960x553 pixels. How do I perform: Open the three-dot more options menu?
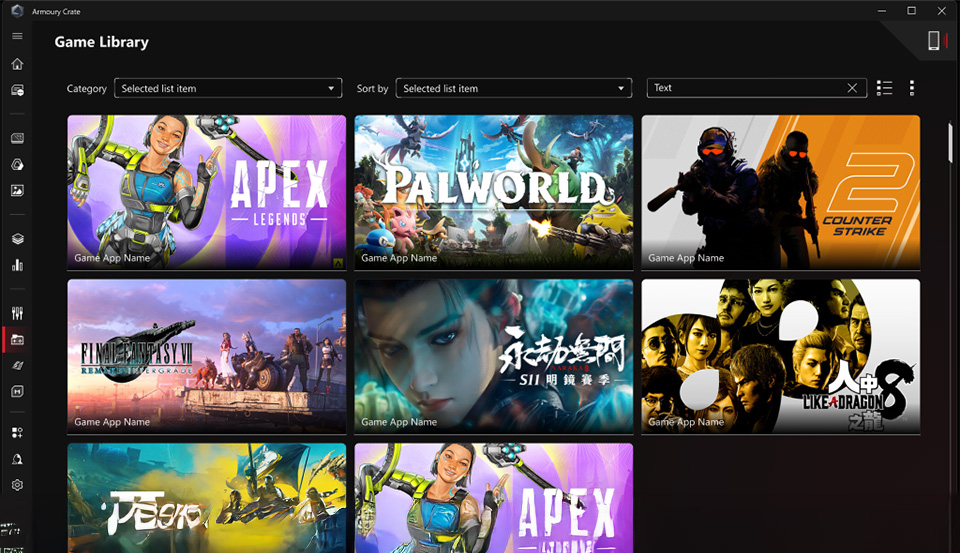pyautogui.click(x=912, y=88)
